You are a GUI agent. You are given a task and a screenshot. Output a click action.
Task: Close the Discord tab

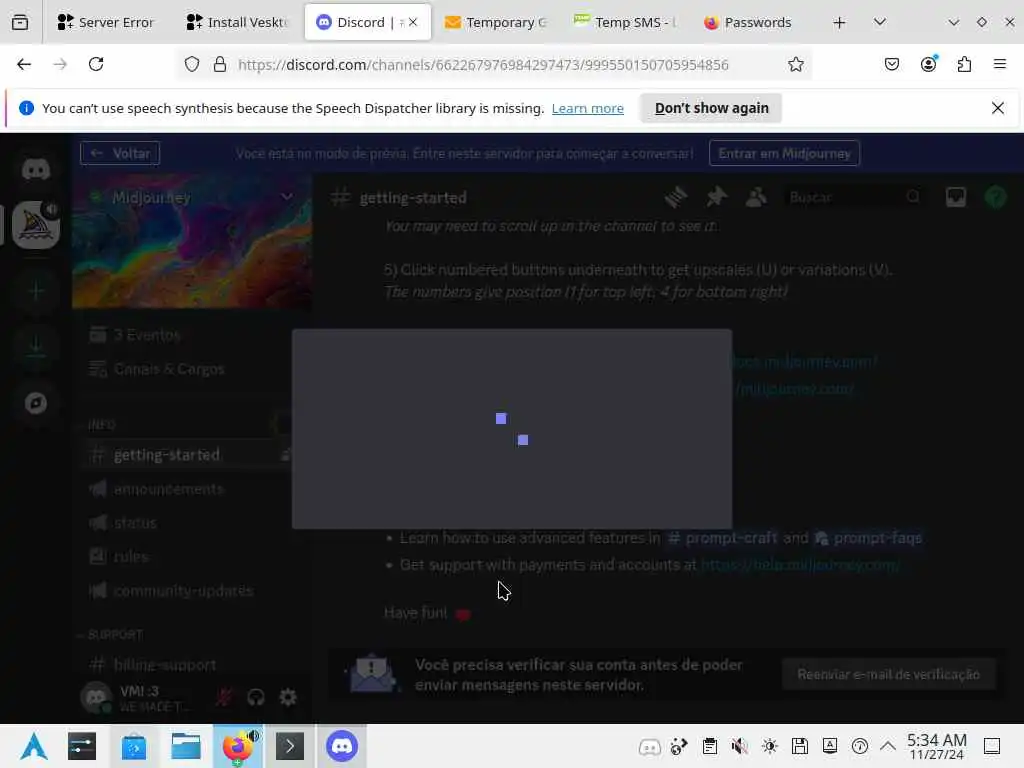(413, 22)
